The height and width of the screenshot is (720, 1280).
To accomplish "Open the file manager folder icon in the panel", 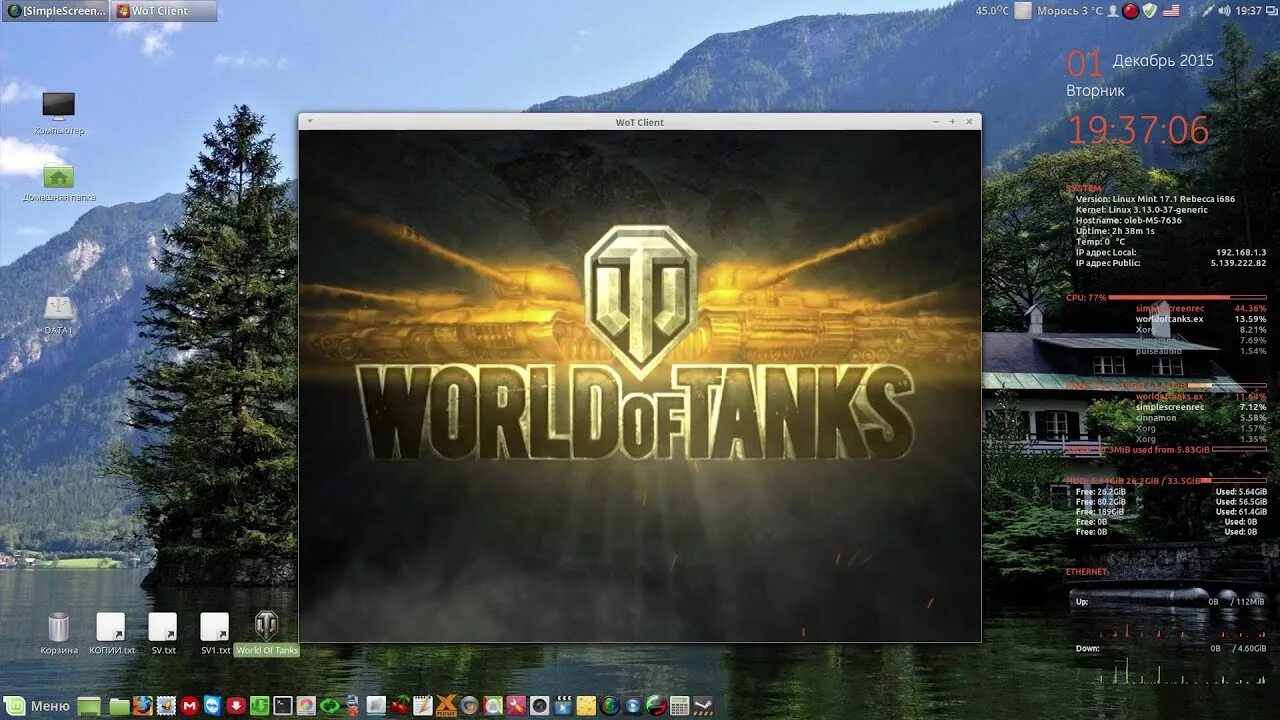I will pyautogui.click(x=119, y=706).
